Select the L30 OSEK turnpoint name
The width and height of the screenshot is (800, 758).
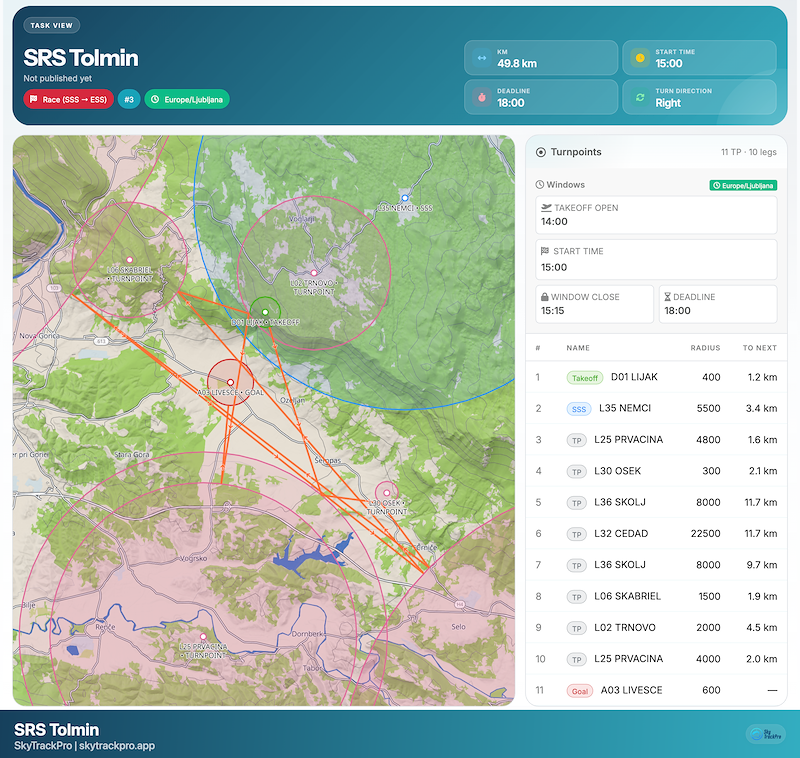click(618, 471)
